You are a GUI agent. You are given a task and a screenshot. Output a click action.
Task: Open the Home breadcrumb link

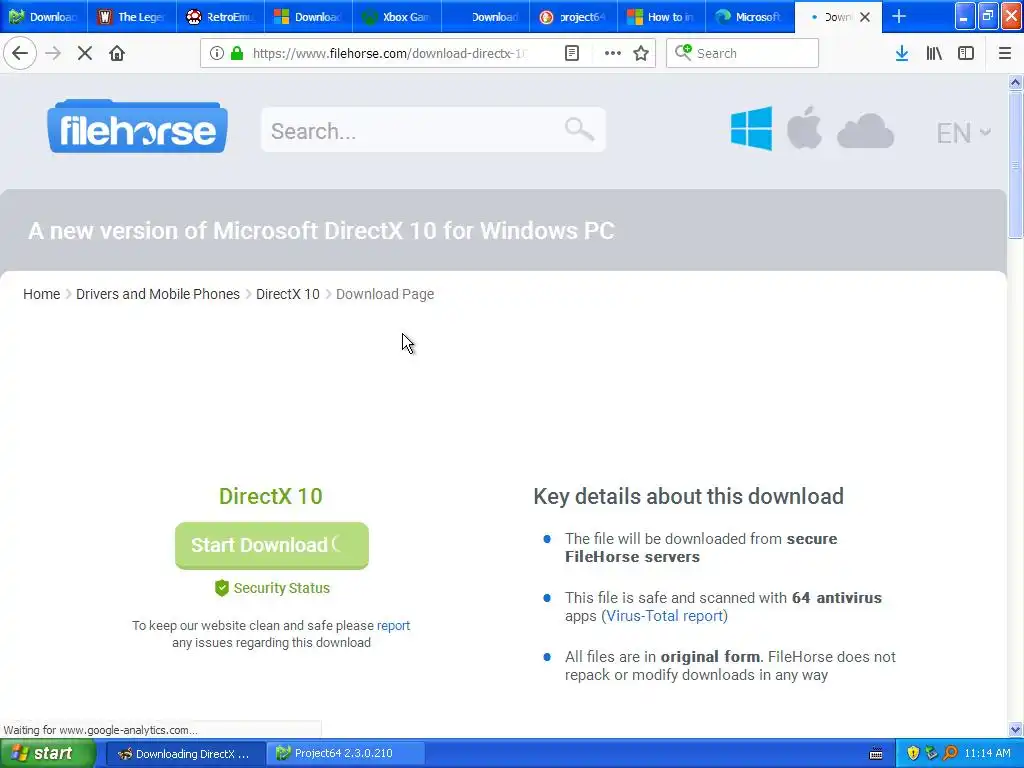42,294
